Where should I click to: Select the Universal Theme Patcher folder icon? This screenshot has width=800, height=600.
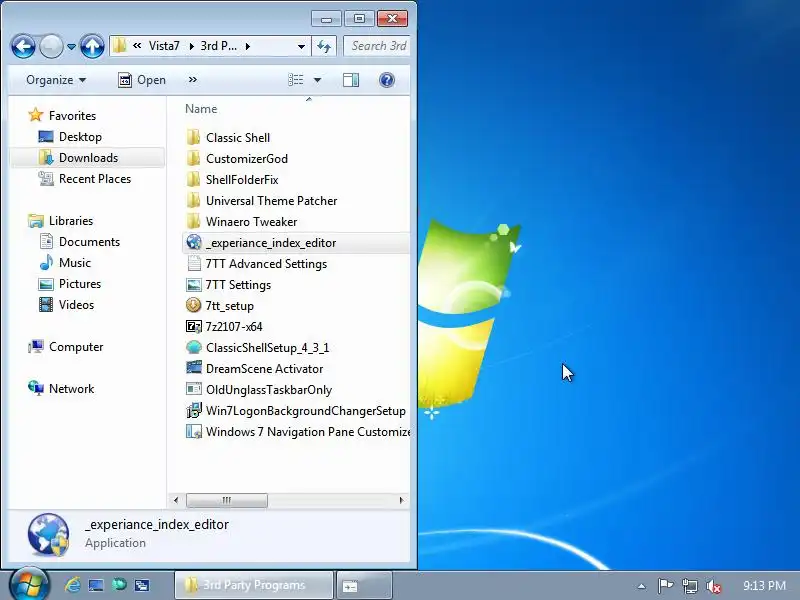(193, 200)
